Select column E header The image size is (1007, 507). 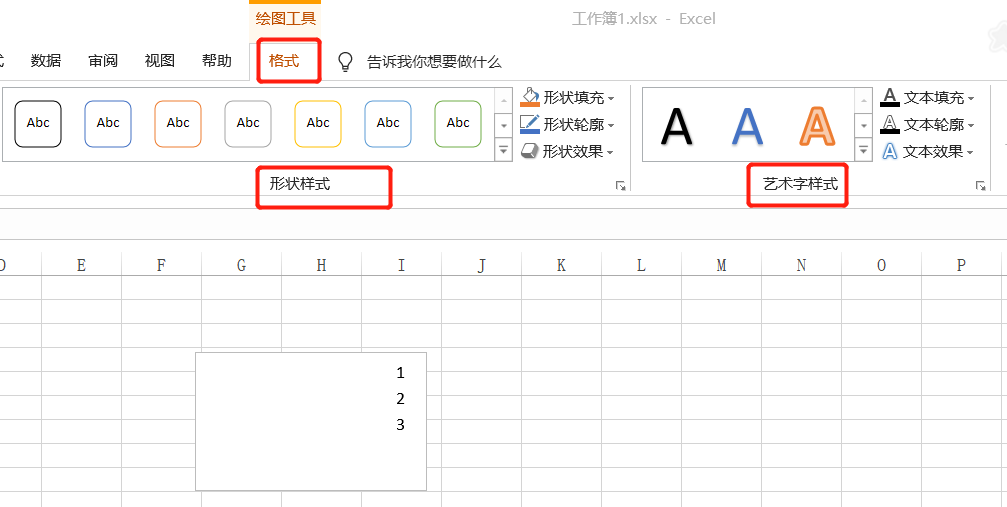pyautogui.click(x=81, y=265)
